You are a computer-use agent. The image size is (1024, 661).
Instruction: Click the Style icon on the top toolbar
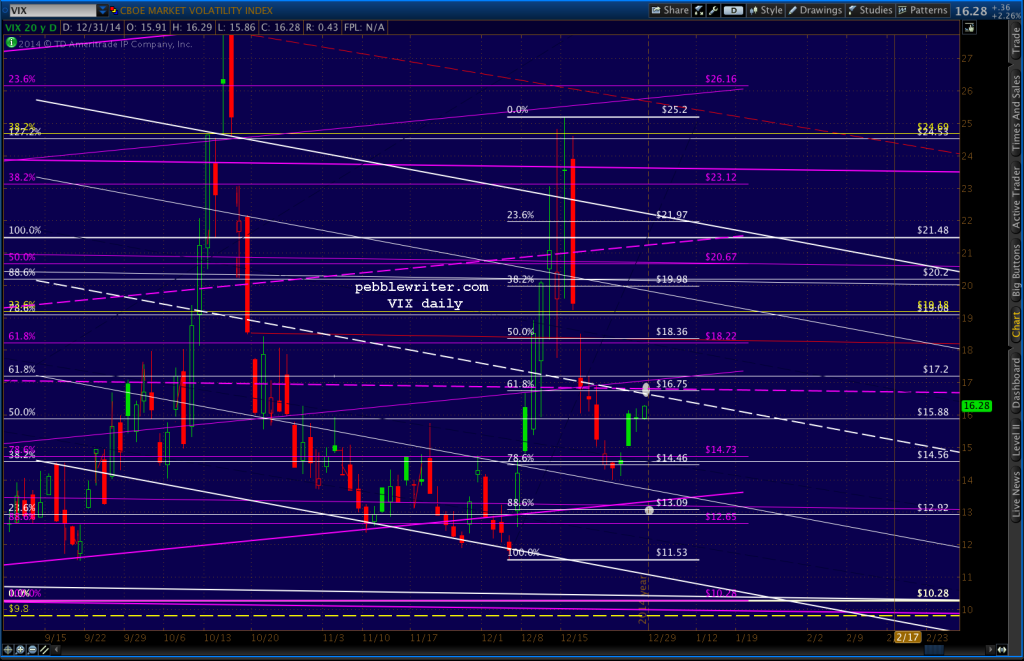pyautogui.click(x=768, y=10)
